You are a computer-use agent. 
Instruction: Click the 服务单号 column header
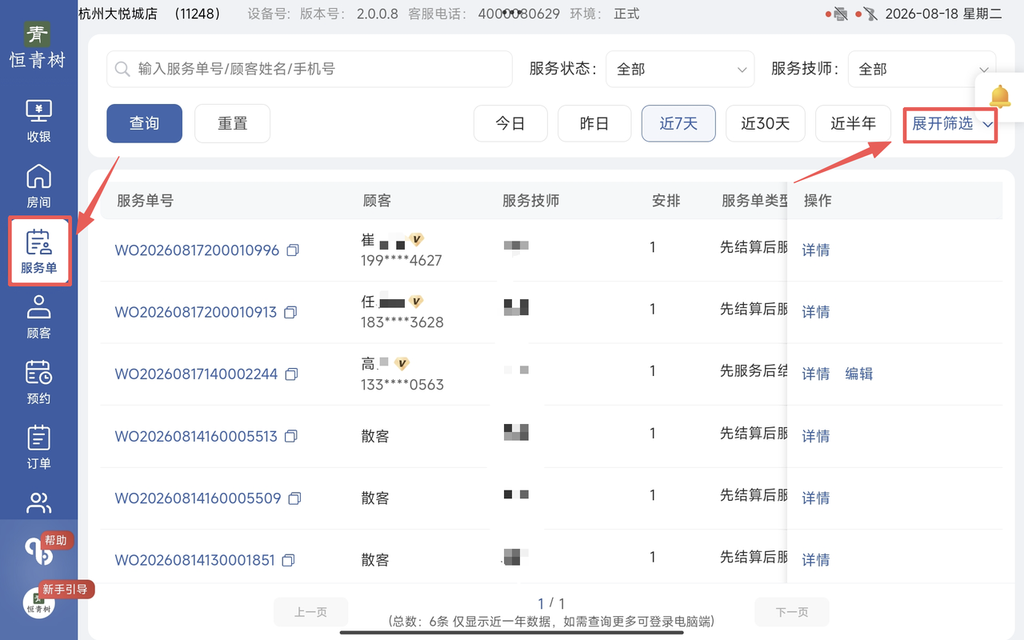[x=145, y=200]
